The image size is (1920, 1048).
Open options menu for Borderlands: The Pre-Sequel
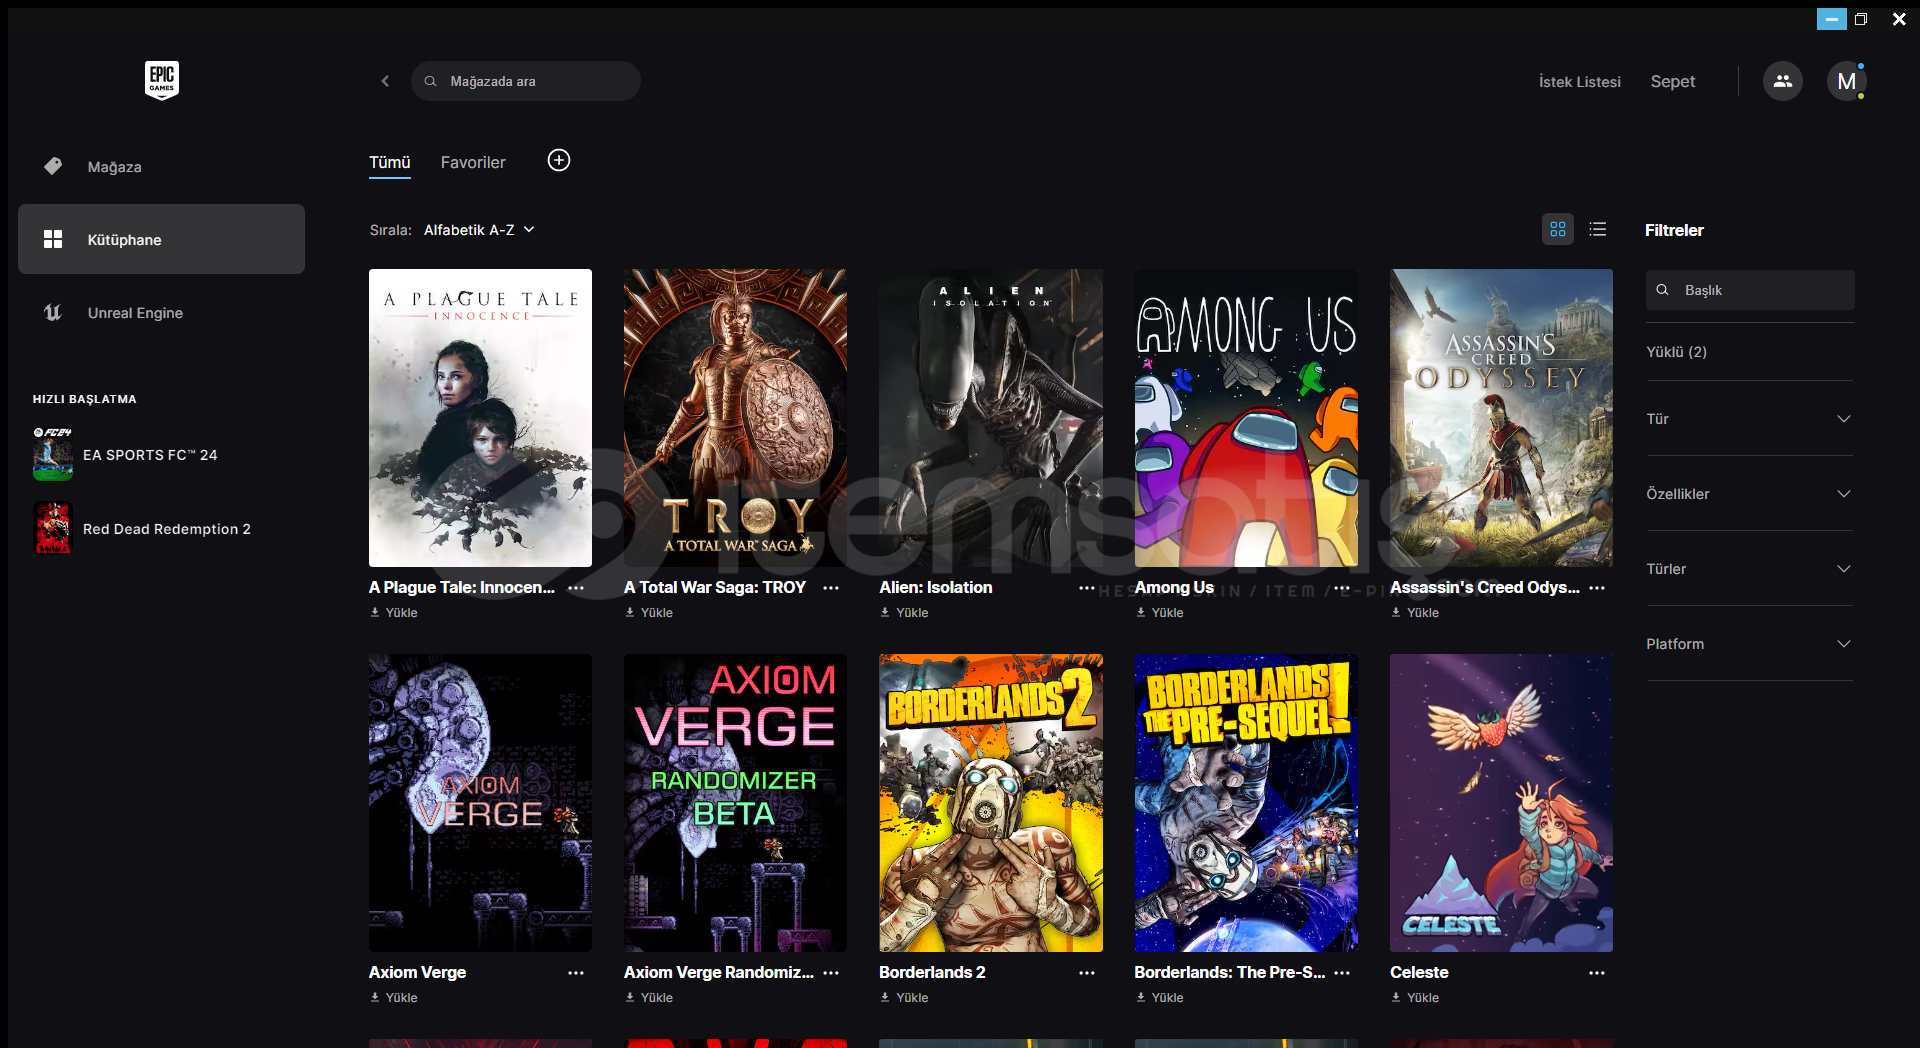(1342, 973)
